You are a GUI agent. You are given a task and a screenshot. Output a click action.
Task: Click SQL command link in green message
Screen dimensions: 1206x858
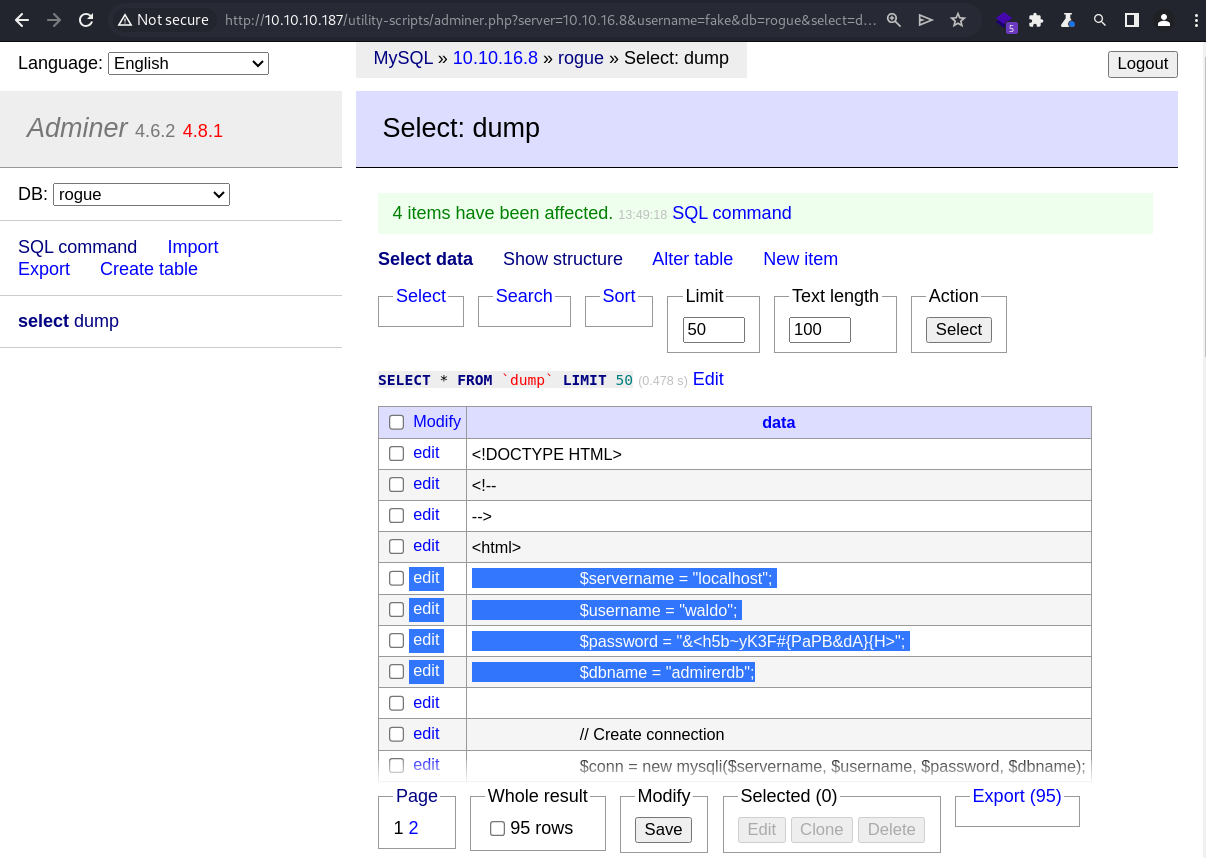point(732,213)
